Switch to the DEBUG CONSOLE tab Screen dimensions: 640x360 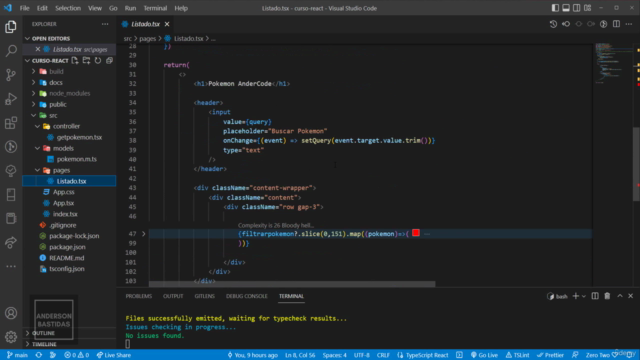pyautogui.click(x=247, y=296)
